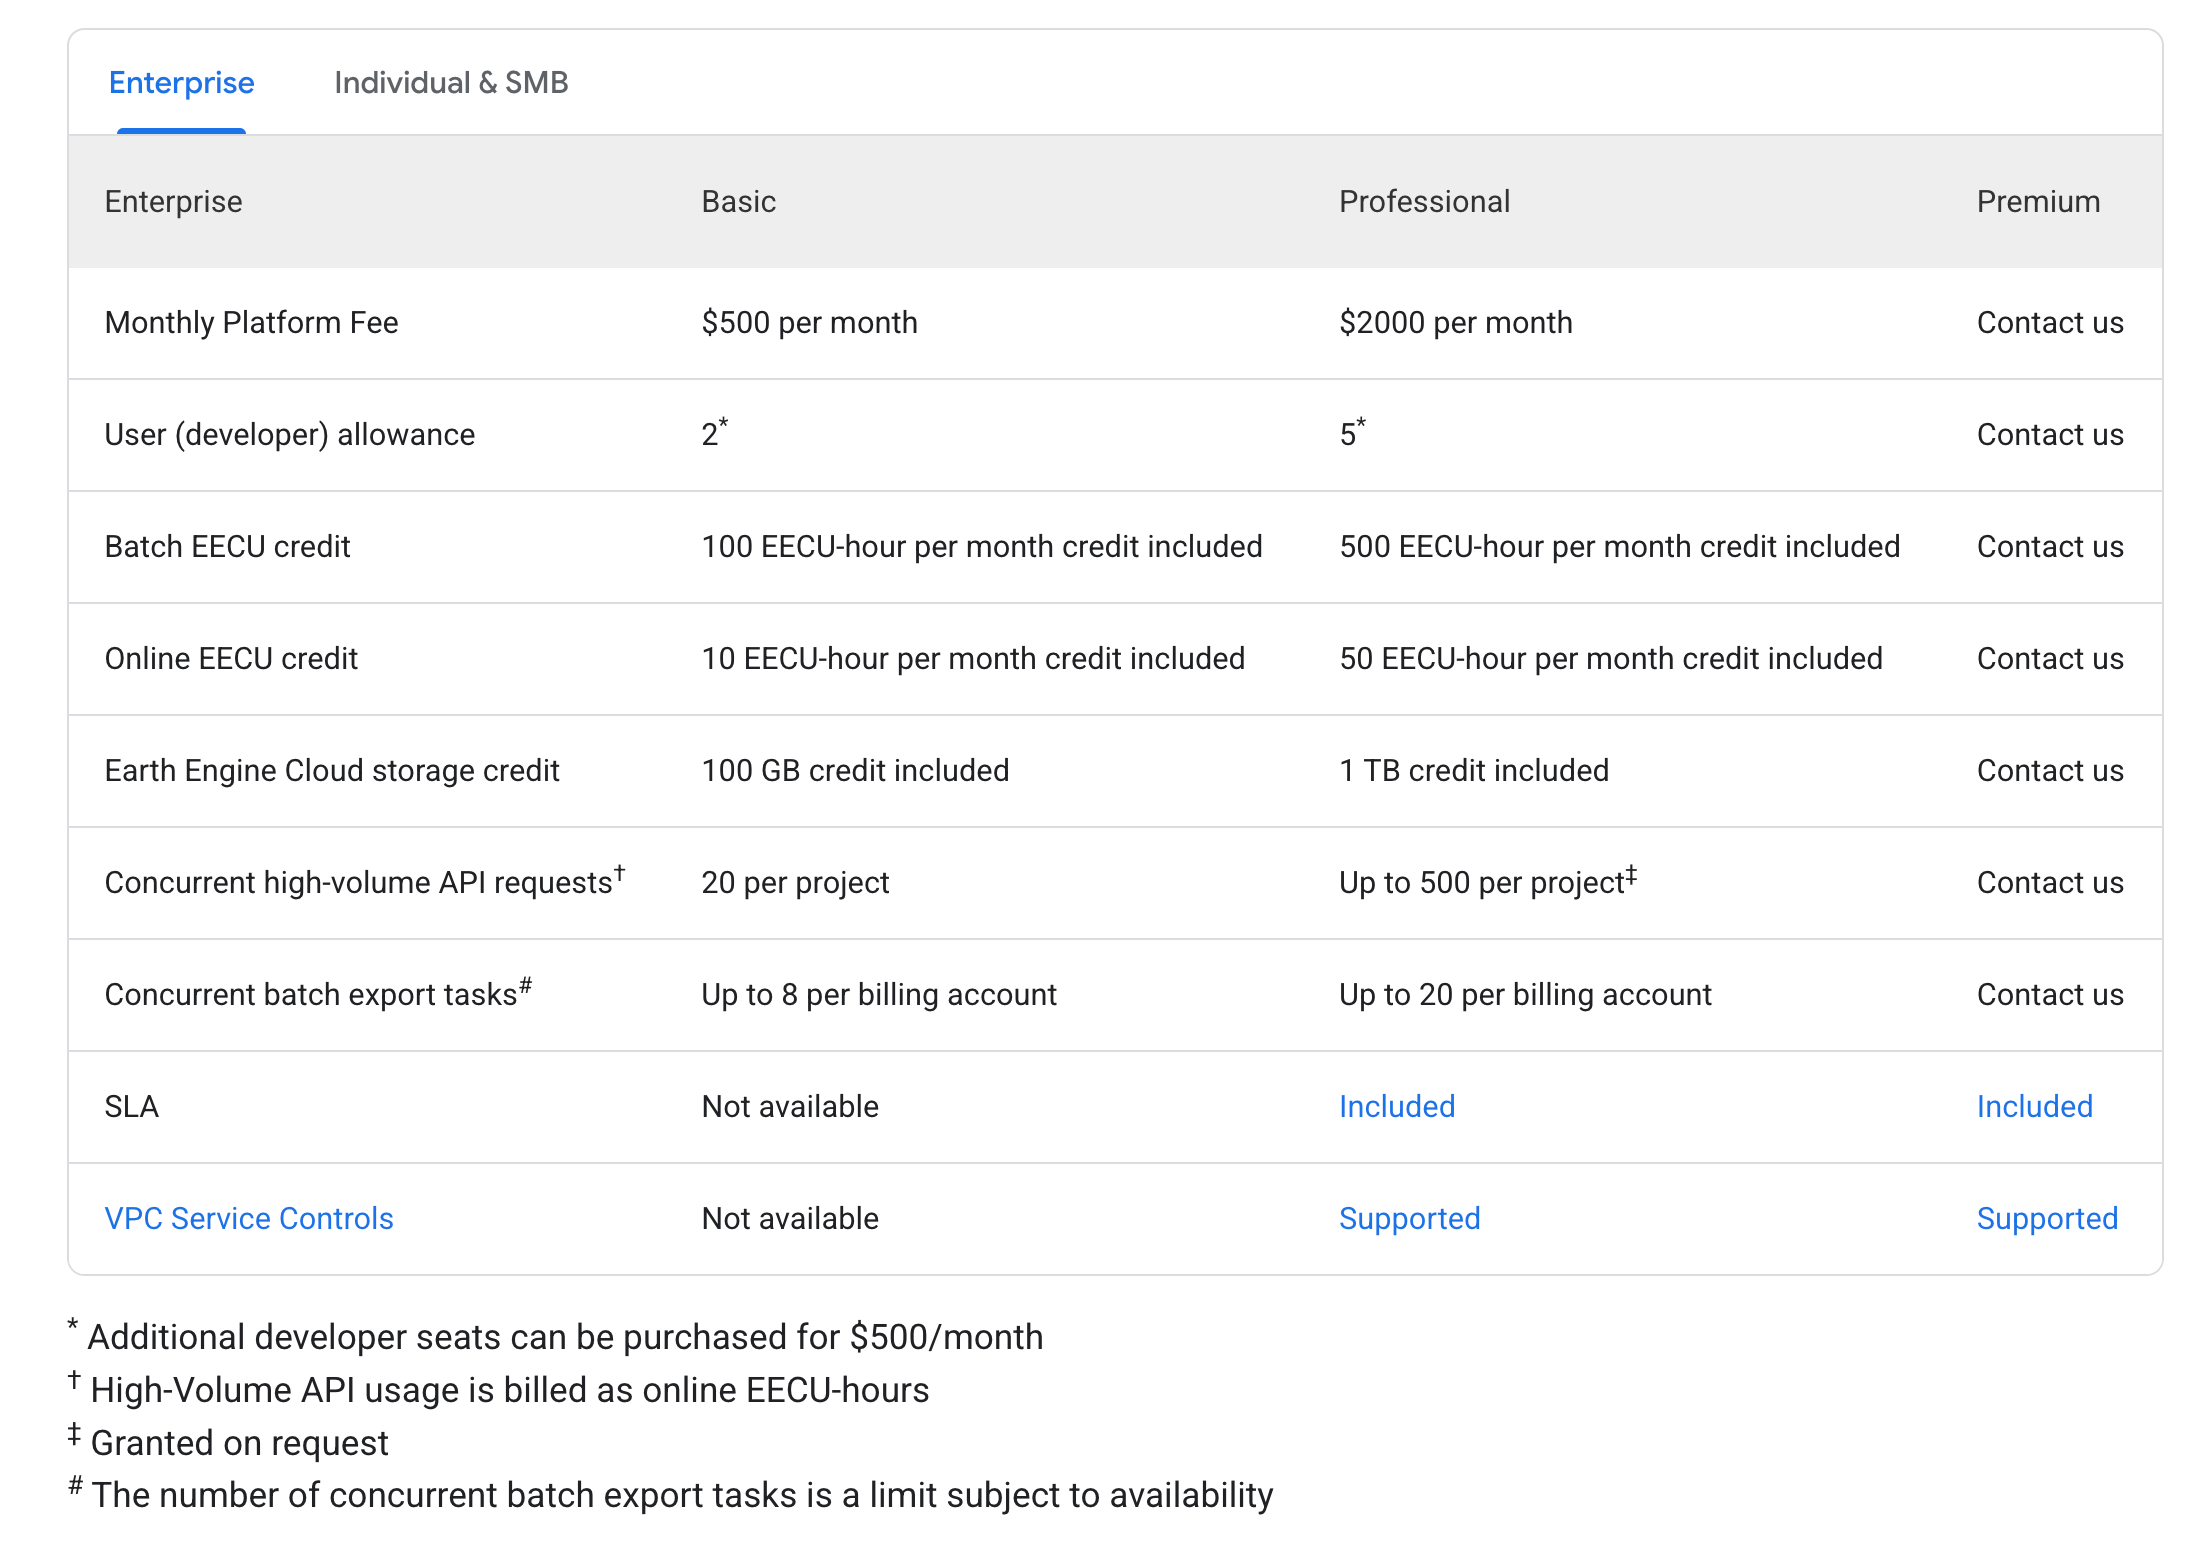
Task: Click "Earth Engine Cloud storage credit" label
Action: [332, 770]
